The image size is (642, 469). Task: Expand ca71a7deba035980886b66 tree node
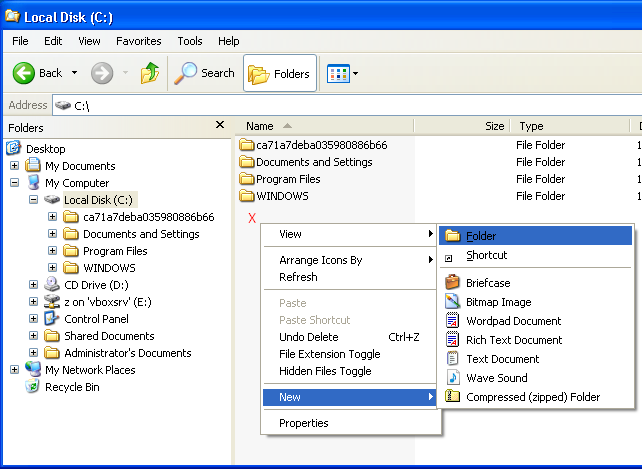[52, 217]
